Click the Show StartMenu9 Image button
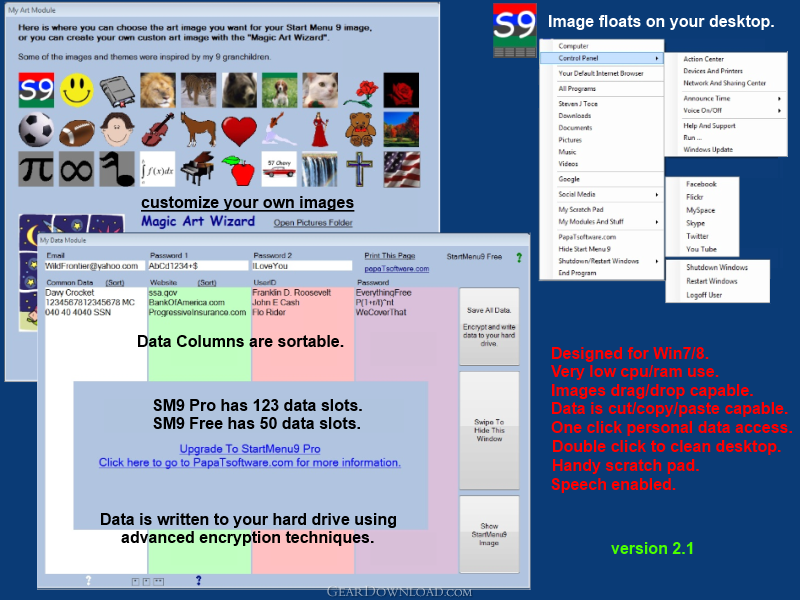The height and width of the screenshot is (600, 800). tap(489, 534)
